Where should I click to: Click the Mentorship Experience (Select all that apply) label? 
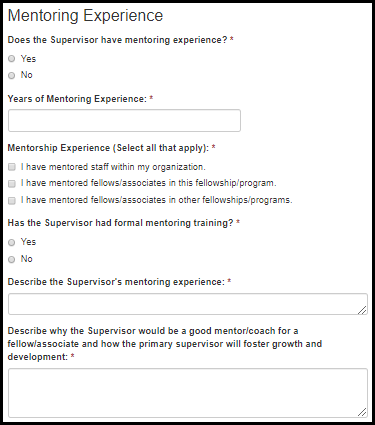pyautogui.click(x=108, y=148)
